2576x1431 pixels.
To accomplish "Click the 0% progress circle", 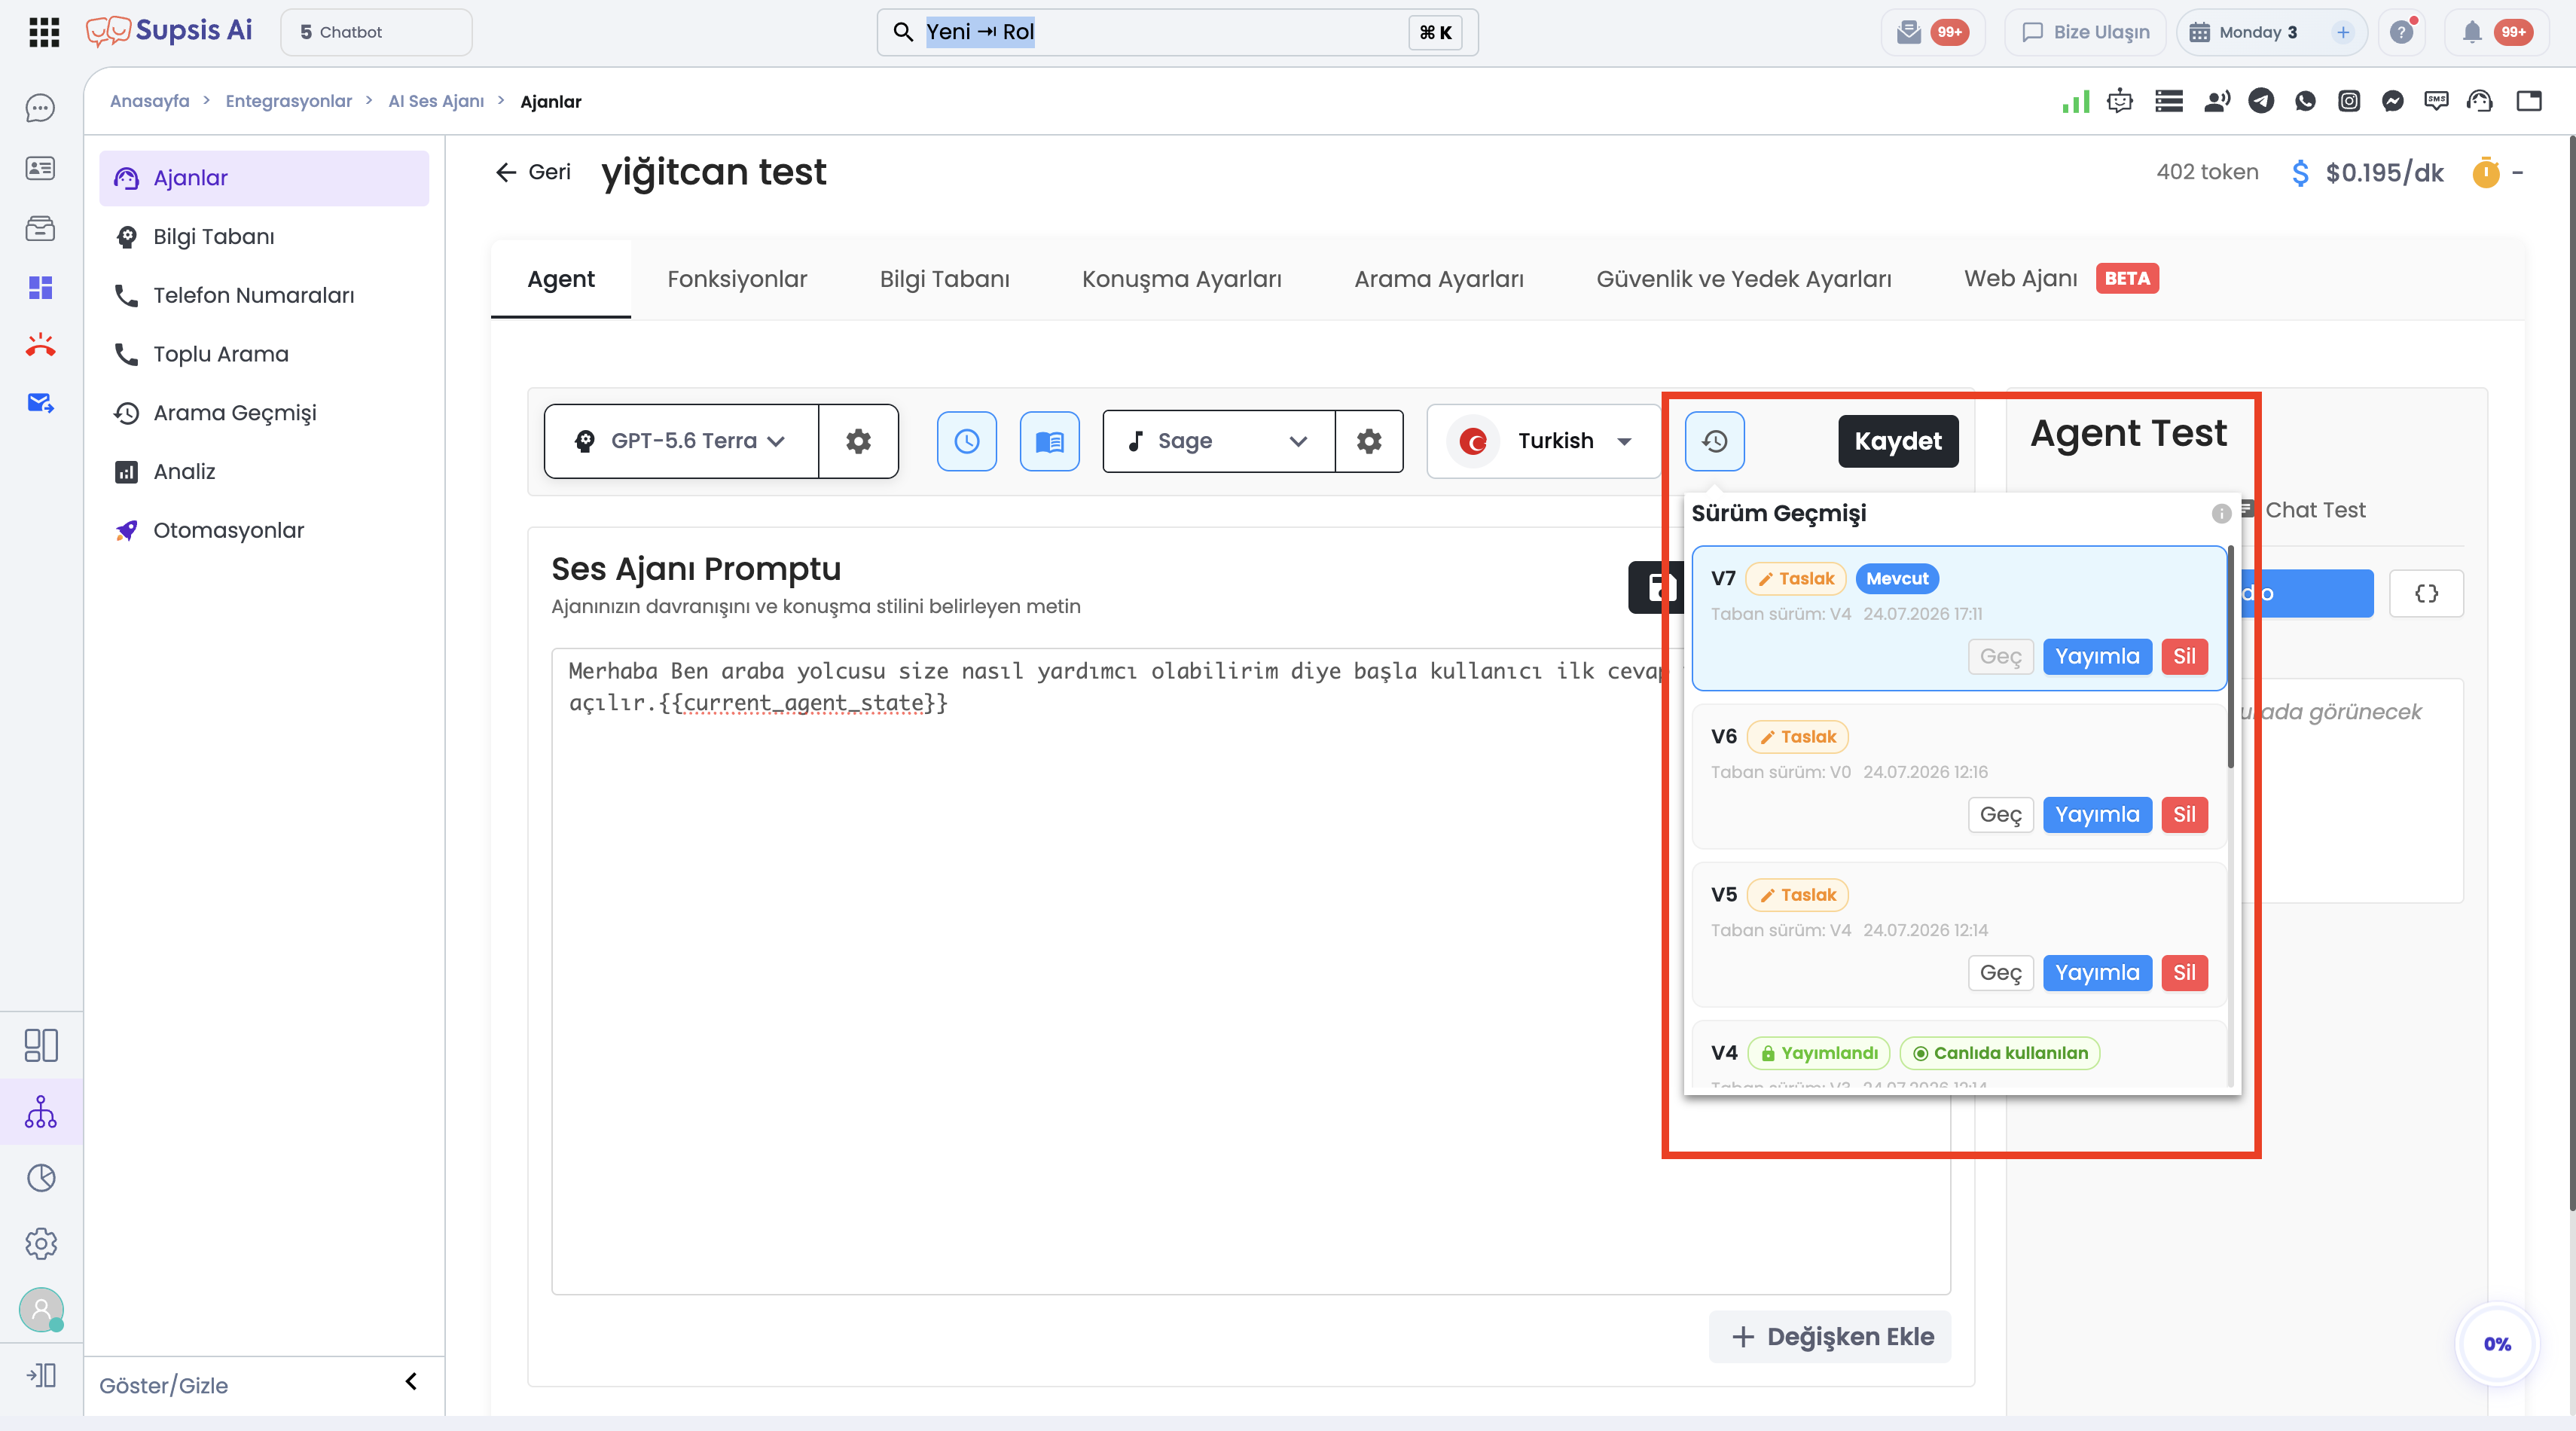I will [x=2497, y=1344].
